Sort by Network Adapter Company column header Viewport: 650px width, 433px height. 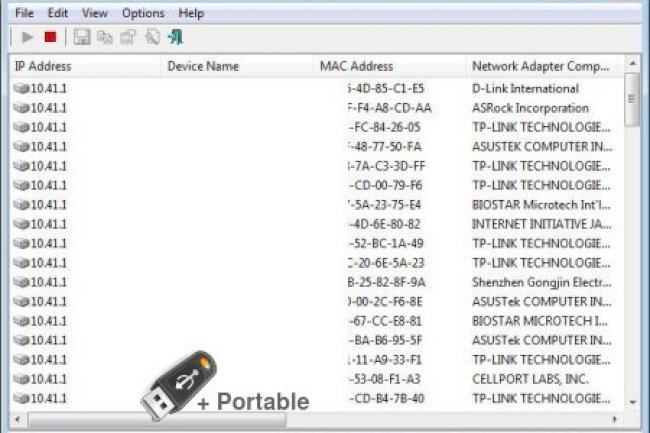[x=542, y=66]
